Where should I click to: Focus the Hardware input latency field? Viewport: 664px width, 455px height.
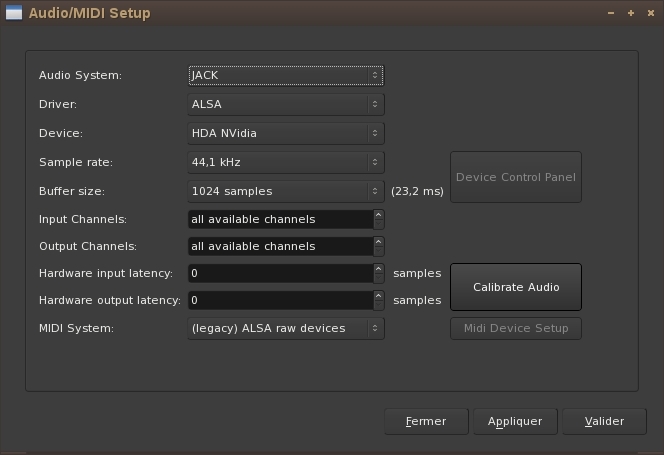click(x=279, y=273)
